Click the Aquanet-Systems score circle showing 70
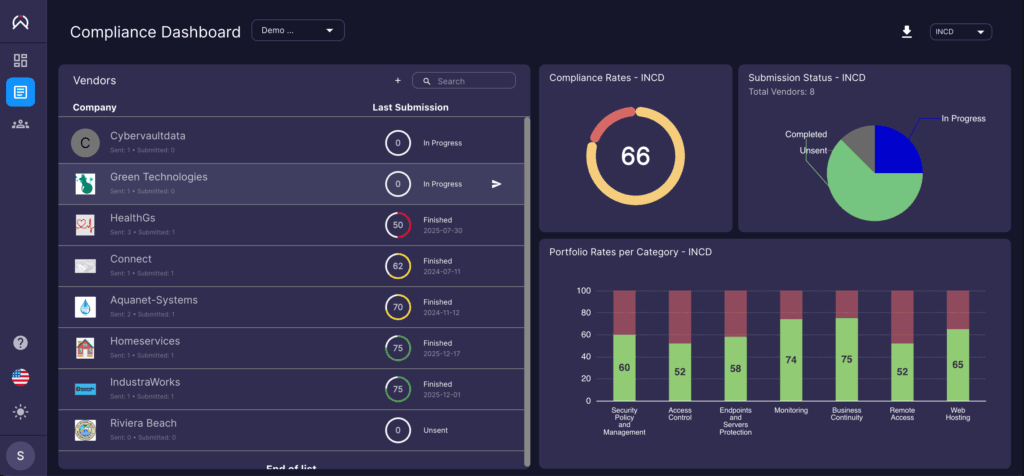 tap(398, 307)
